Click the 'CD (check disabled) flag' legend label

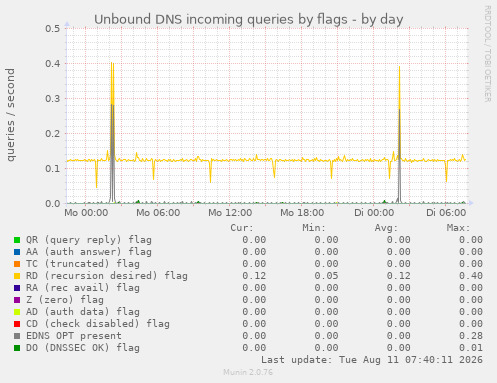(x=98, y=324)
